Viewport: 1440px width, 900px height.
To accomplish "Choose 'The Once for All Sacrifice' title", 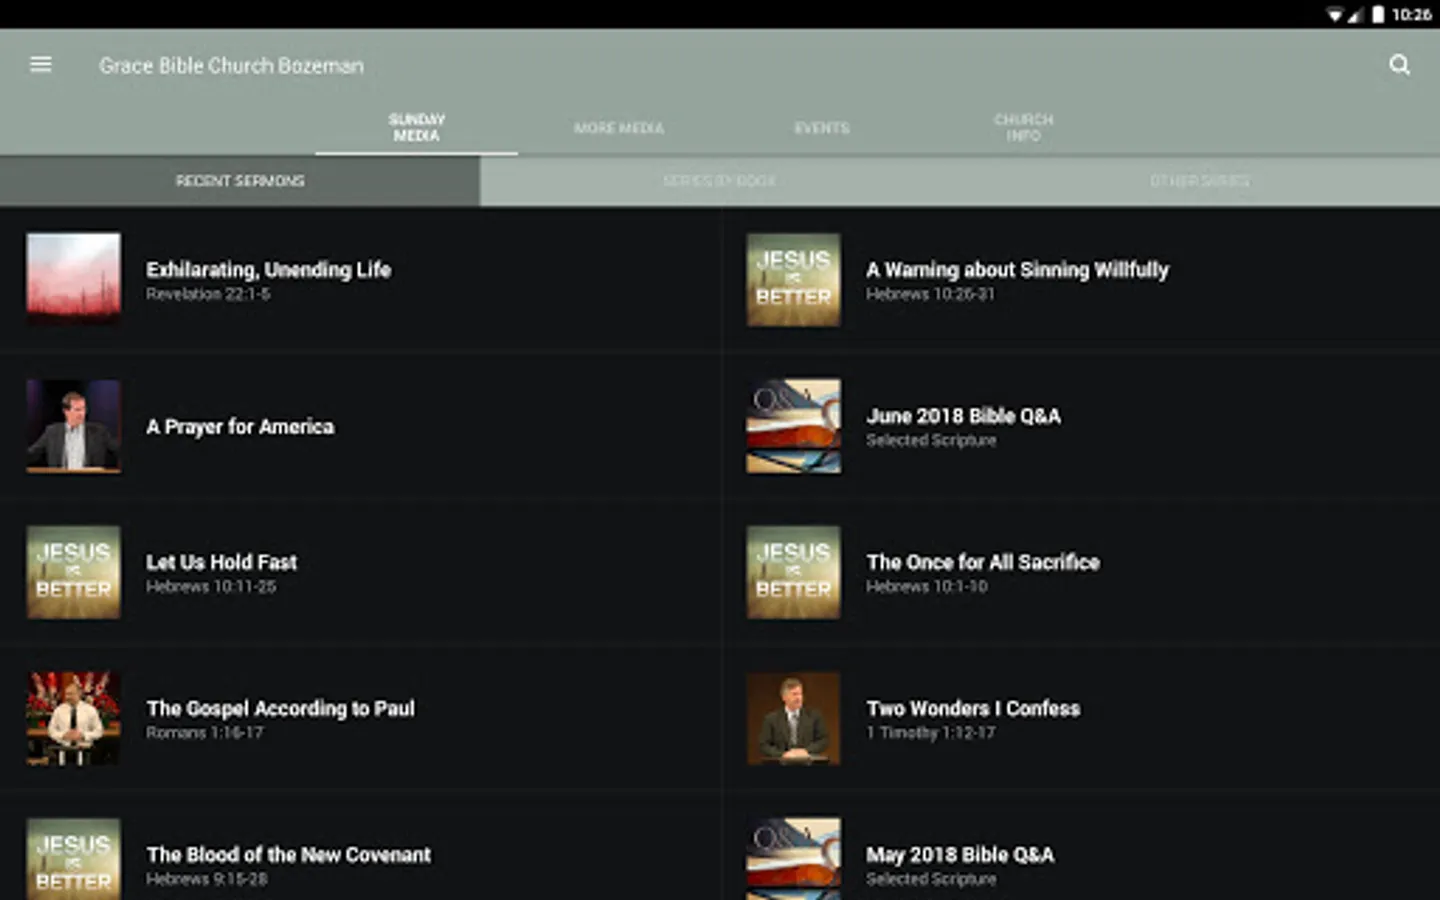I will tap(983, 562).
